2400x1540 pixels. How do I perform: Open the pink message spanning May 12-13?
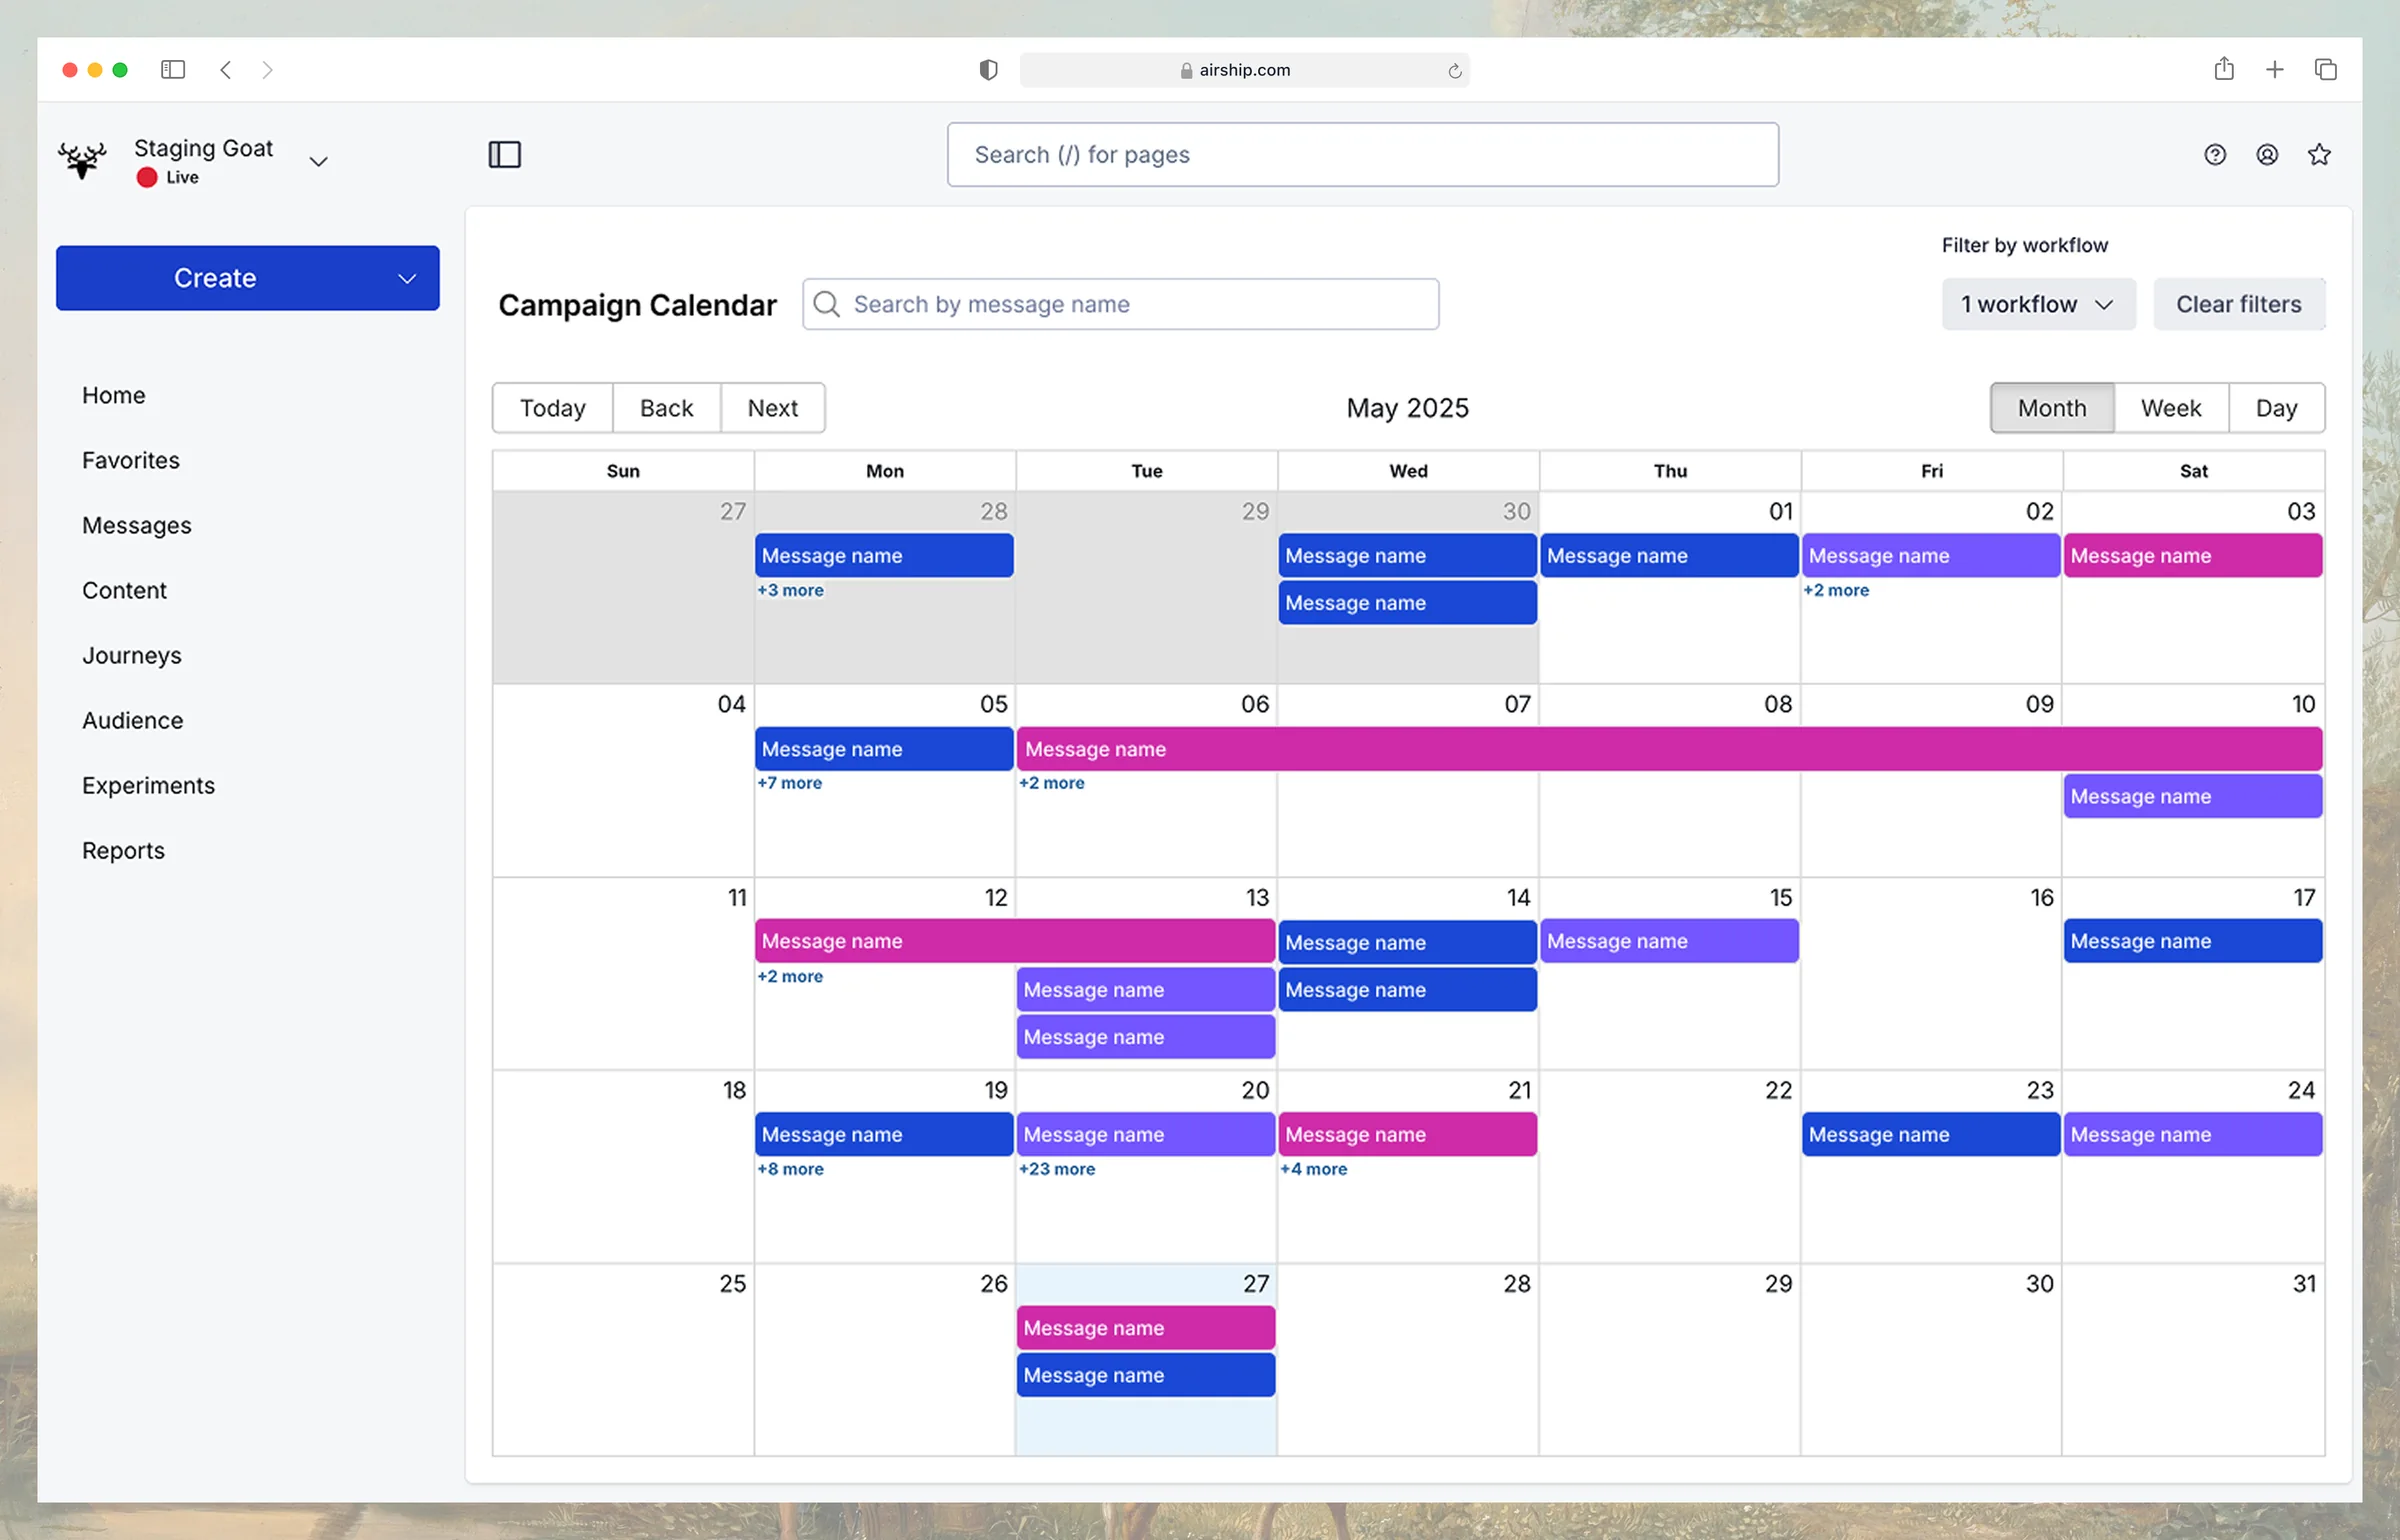pos(1015,941)
